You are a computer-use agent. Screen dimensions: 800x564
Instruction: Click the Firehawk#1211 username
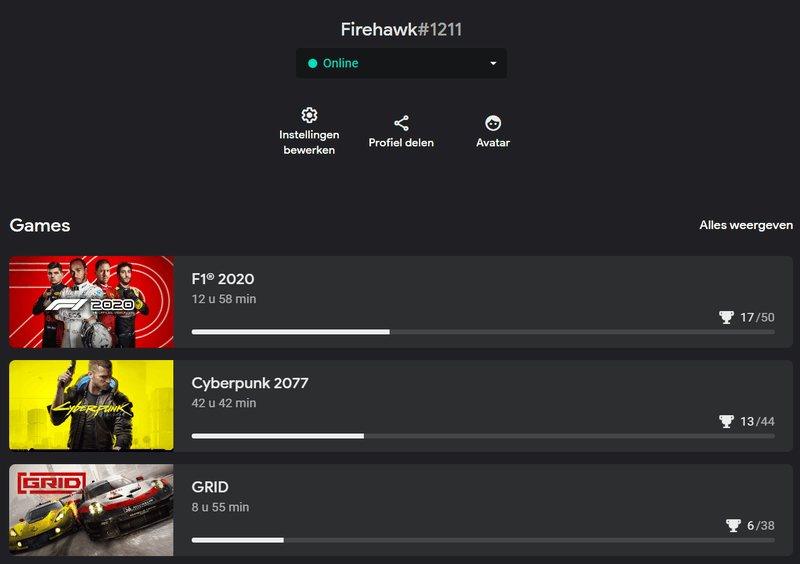401,30
